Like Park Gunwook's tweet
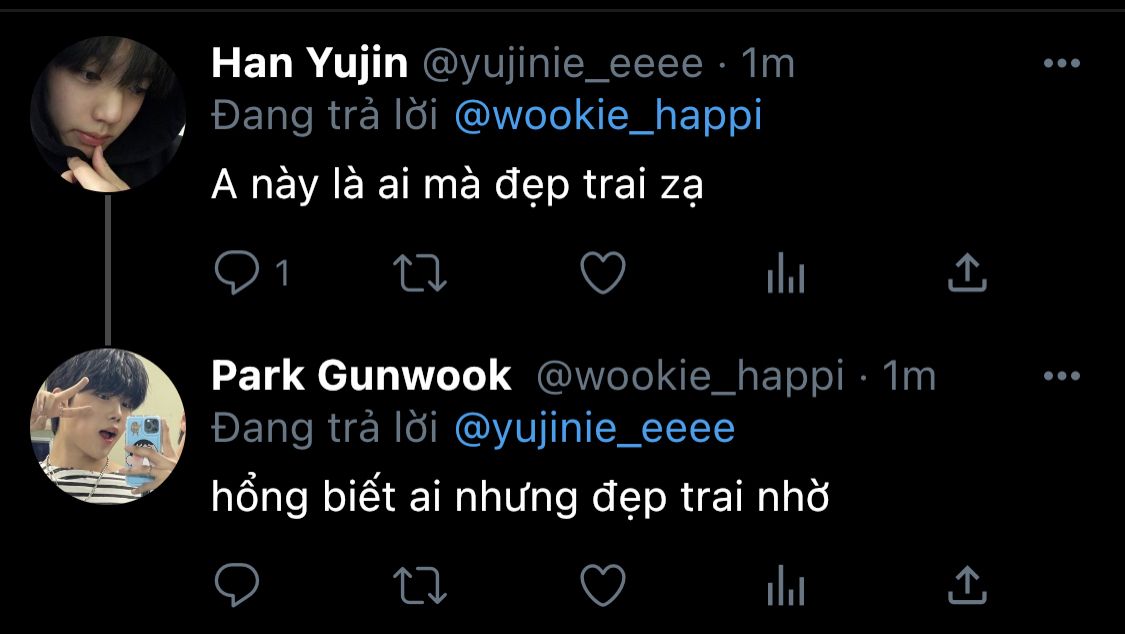 [603, 585]
